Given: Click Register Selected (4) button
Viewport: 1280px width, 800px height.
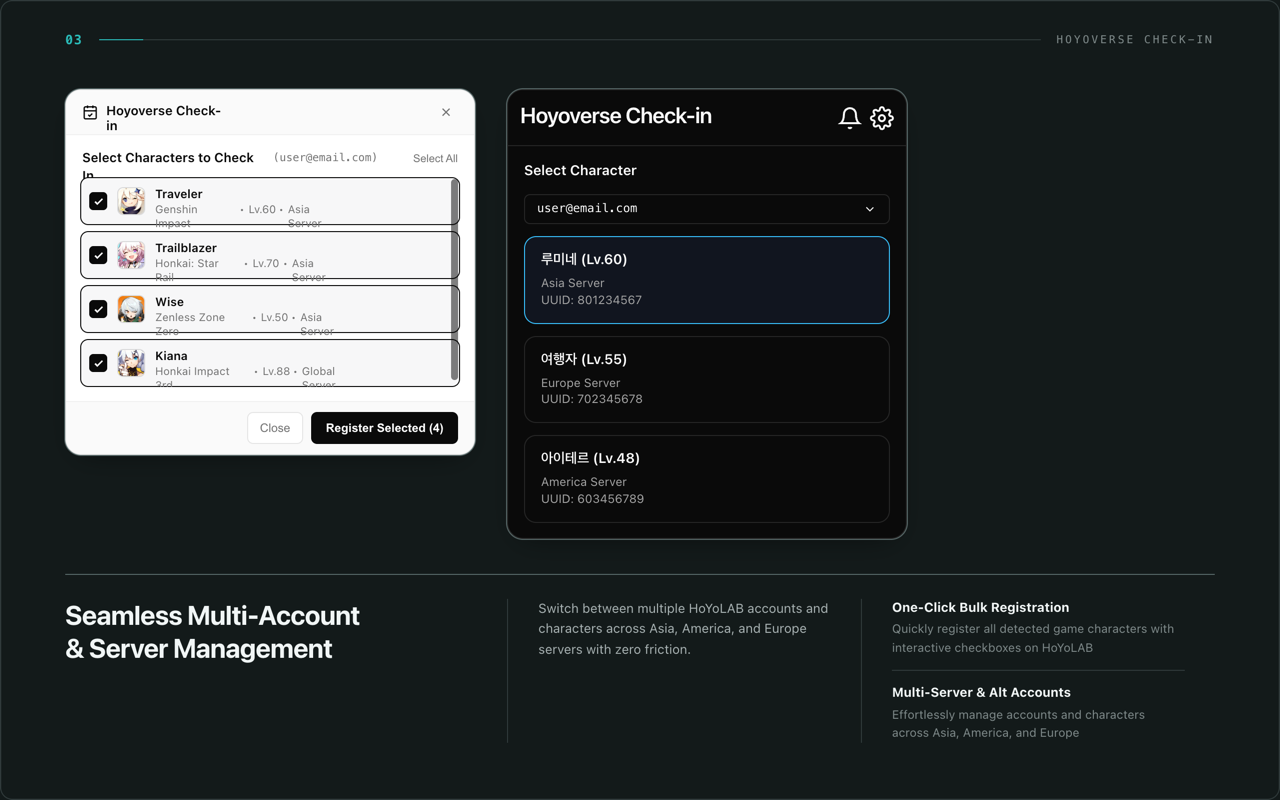Looking at the screenshot, I should tap(384, 428).
